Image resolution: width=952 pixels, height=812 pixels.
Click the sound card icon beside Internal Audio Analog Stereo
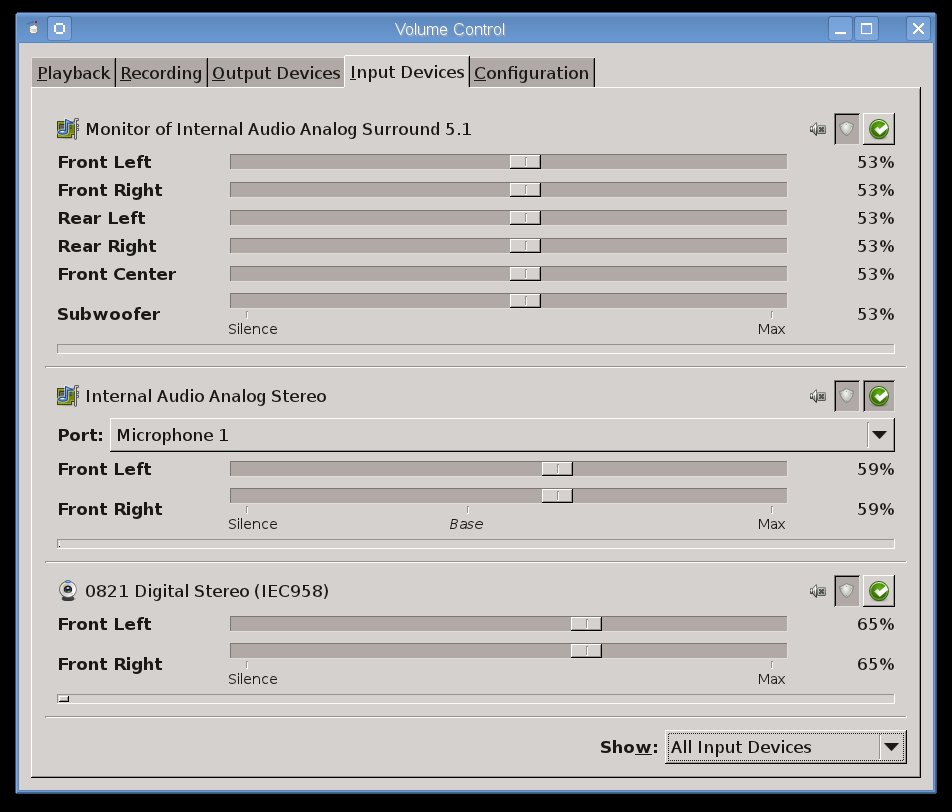point(67,396)
